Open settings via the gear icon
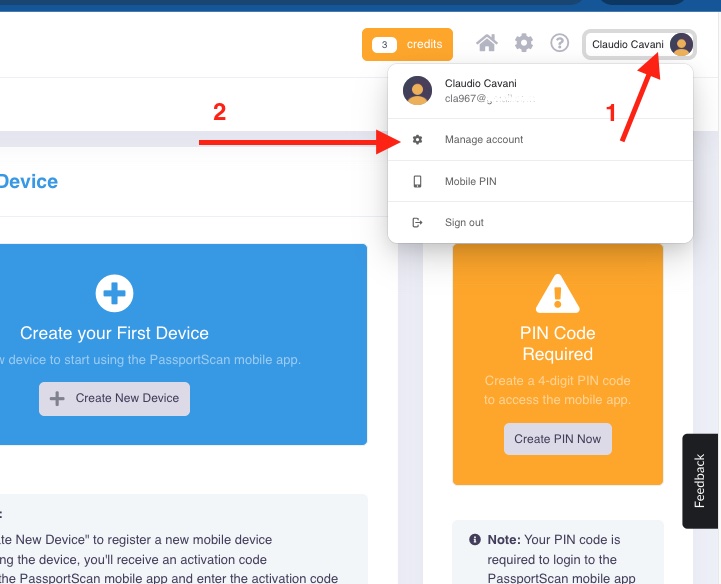 click(x=524, y=43)
